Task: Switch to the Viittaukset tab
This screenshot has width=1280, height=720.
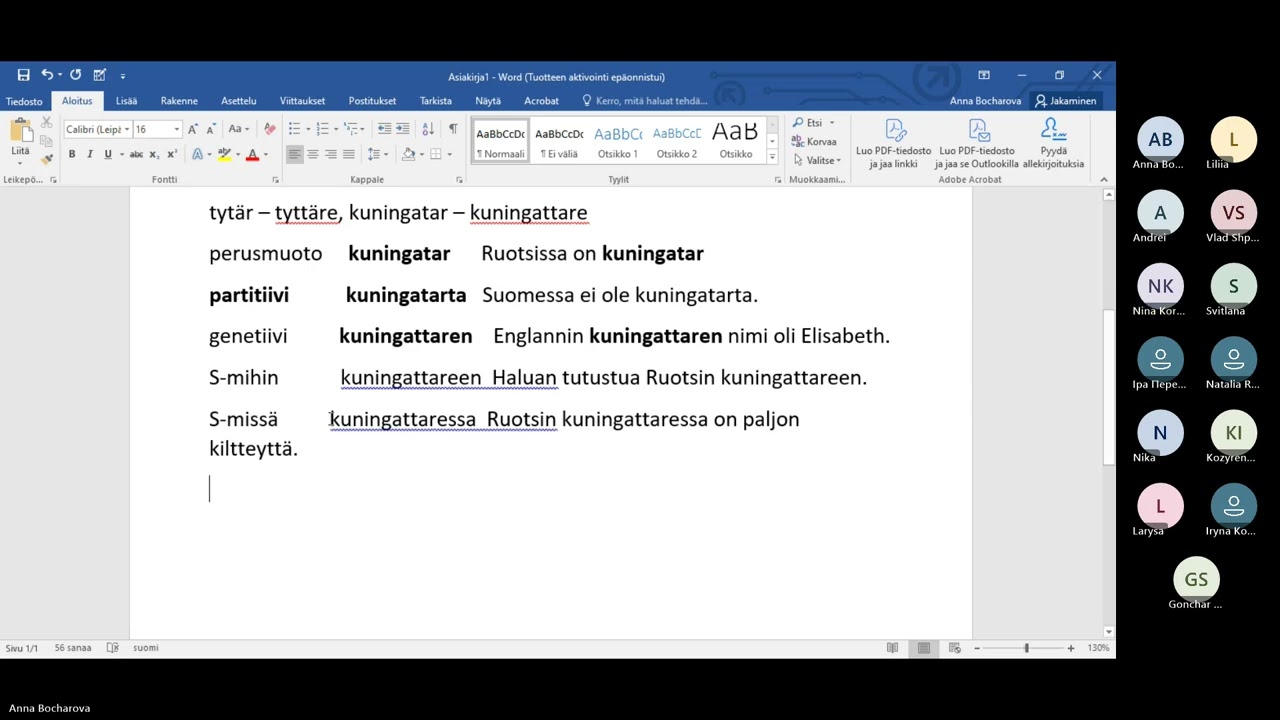Action: pyautogui.click(x=302, y=101)
